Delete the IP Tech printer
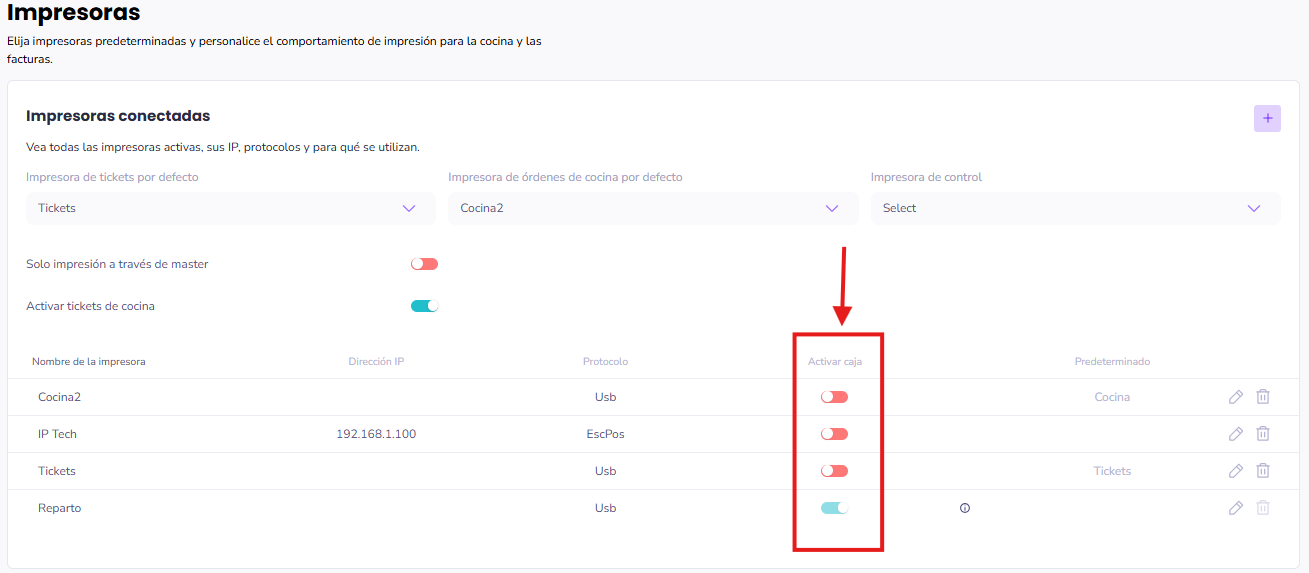 pyautogui.click(x=1263, y=434)
